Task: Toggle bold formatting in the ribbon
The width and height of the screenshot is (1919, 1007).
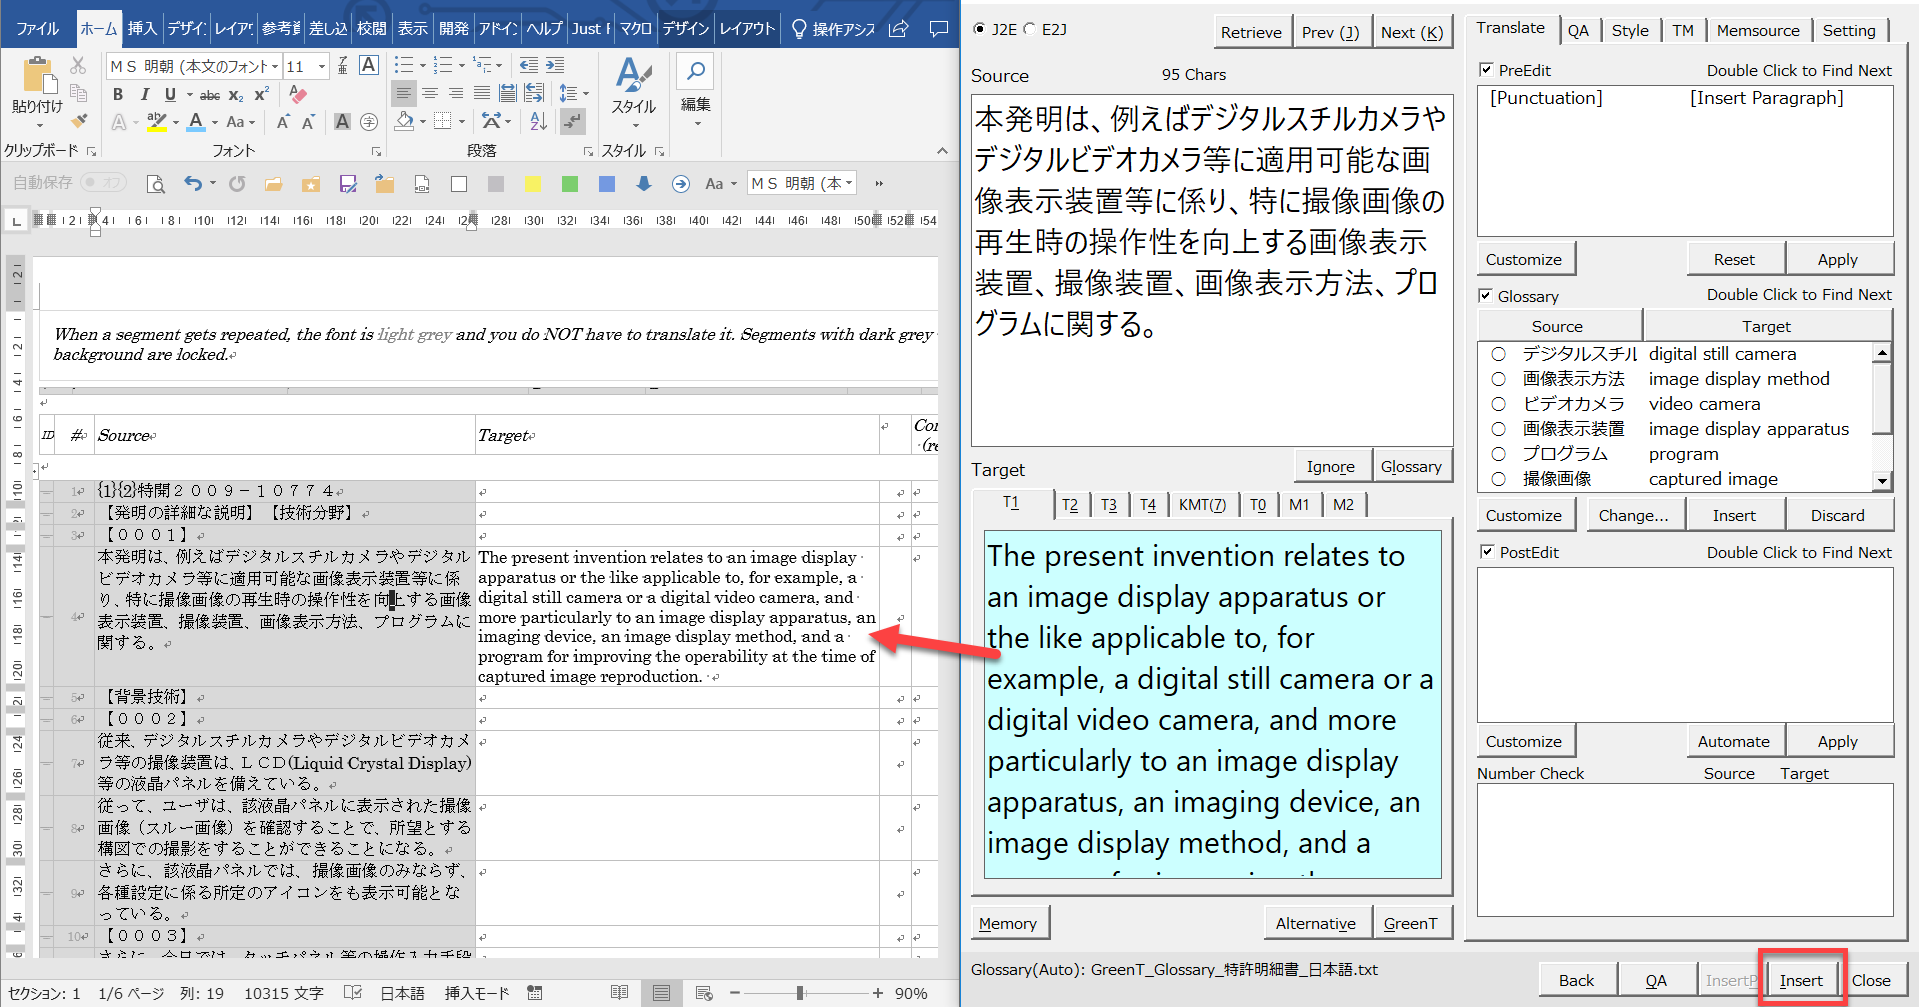Action: (118, 94)
